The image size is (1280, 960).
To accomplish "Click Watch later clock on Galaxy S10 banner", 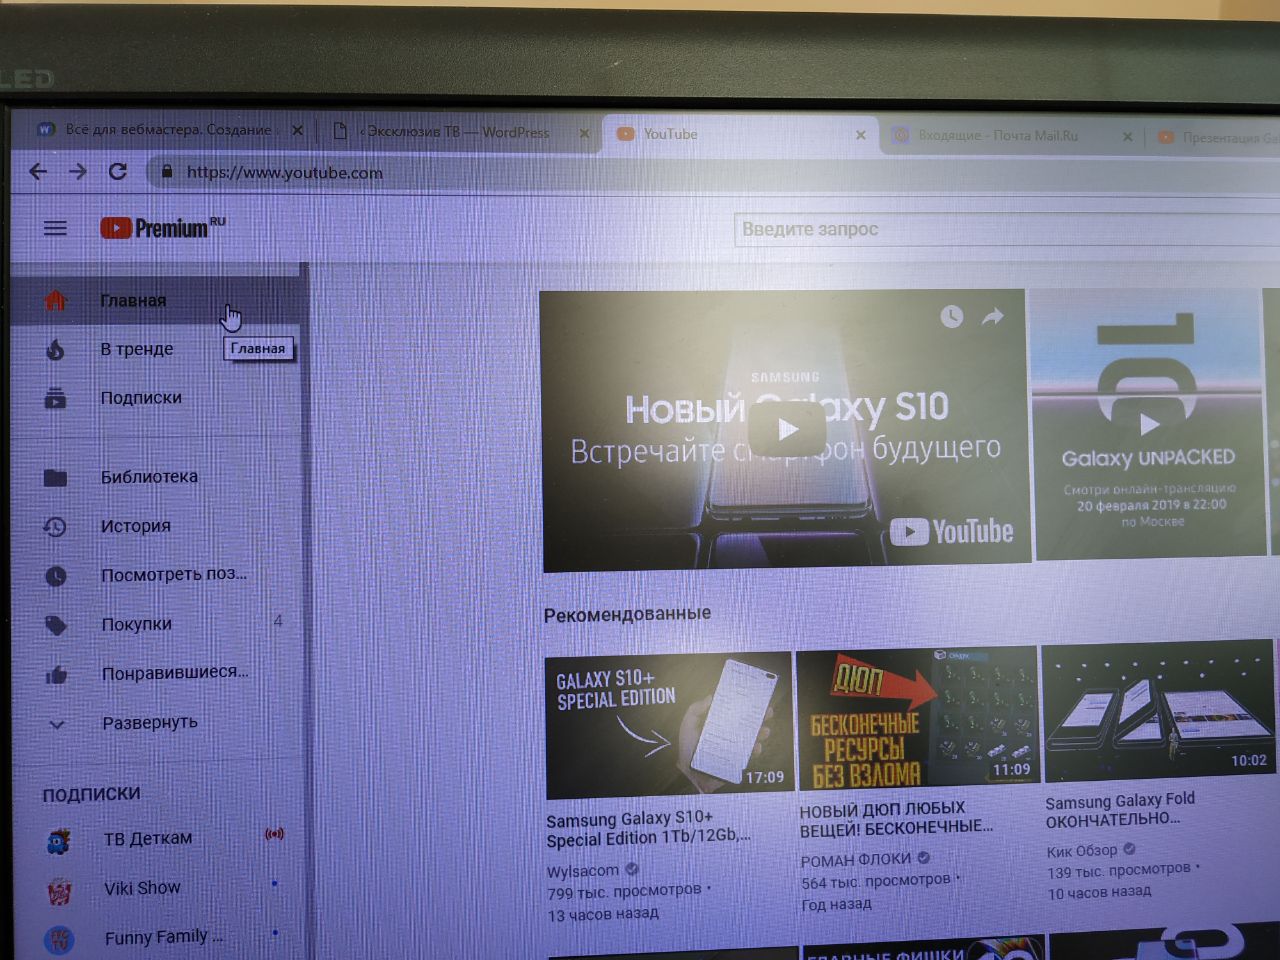I will point(951,317).
